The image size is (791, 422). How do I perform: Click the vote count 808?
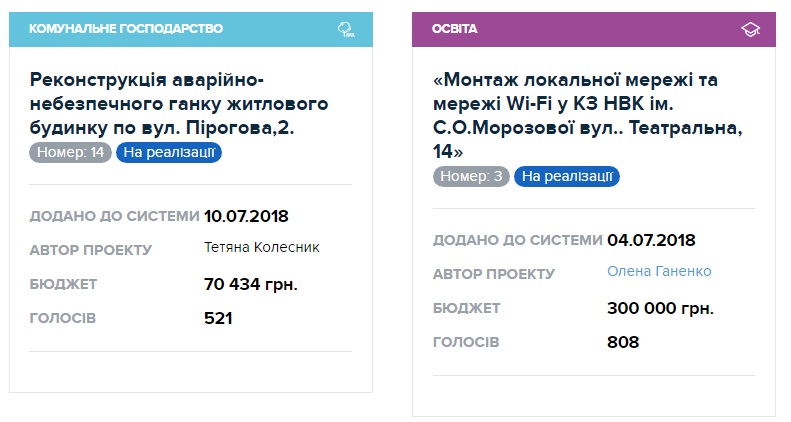623,342
